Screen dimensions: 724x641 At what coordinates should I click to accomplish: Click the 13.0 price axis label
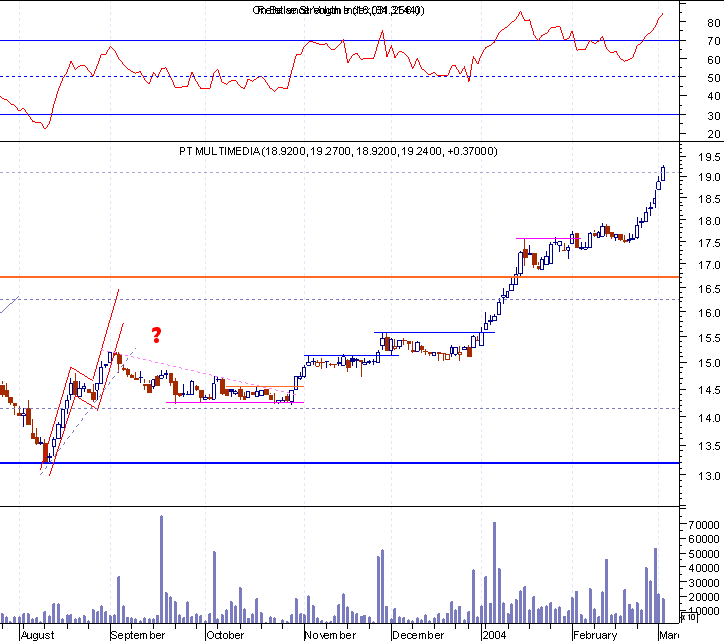tap(709, 476)
